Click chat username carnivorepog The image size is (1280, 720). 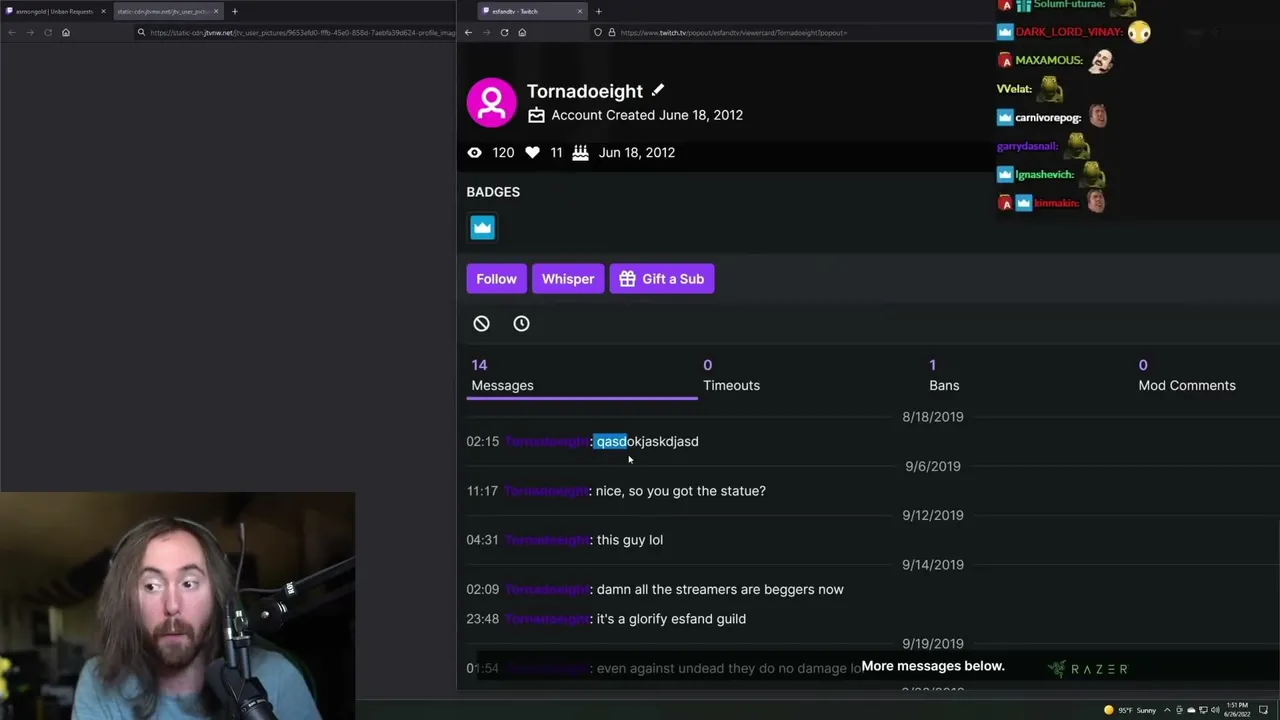1048,117
